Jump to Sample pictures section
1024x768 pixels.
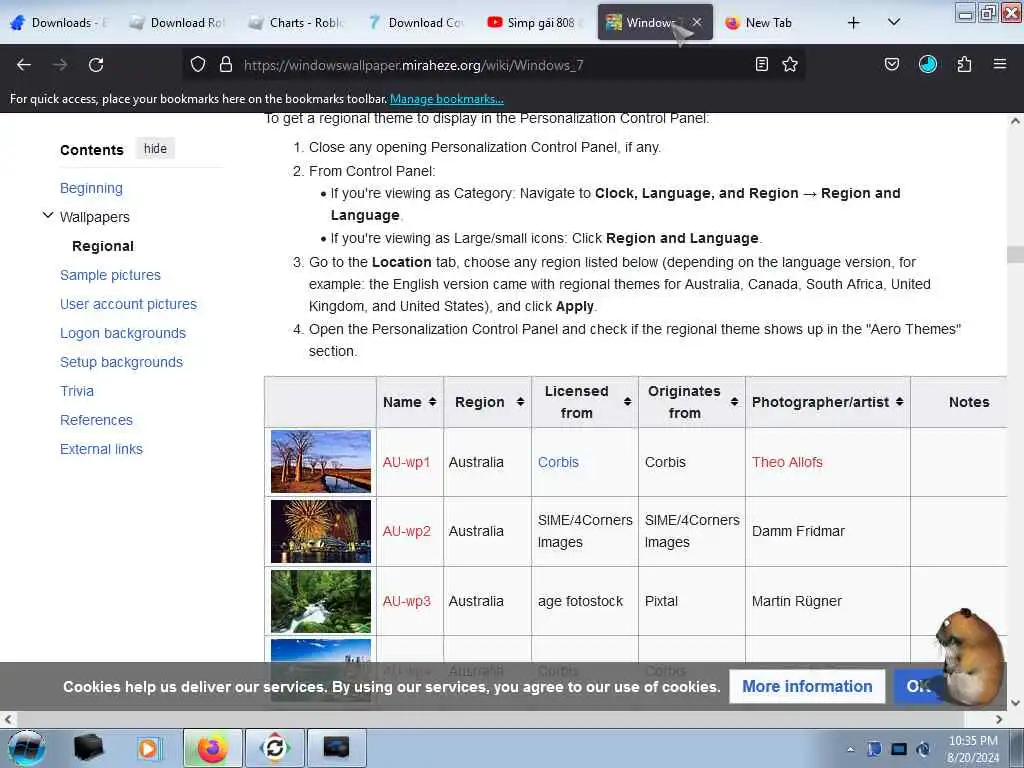110,275
